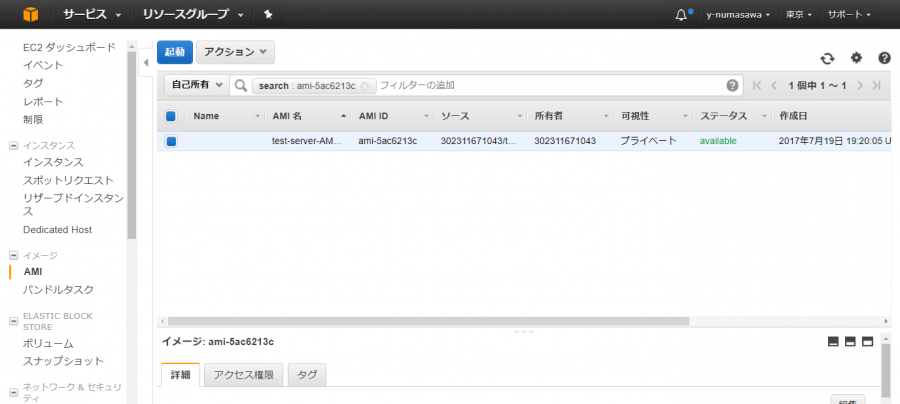The height and width of the screenshot is (404, 900).
Task: Open the 可視性 column dropdown arrow
Action: [685, 116]
